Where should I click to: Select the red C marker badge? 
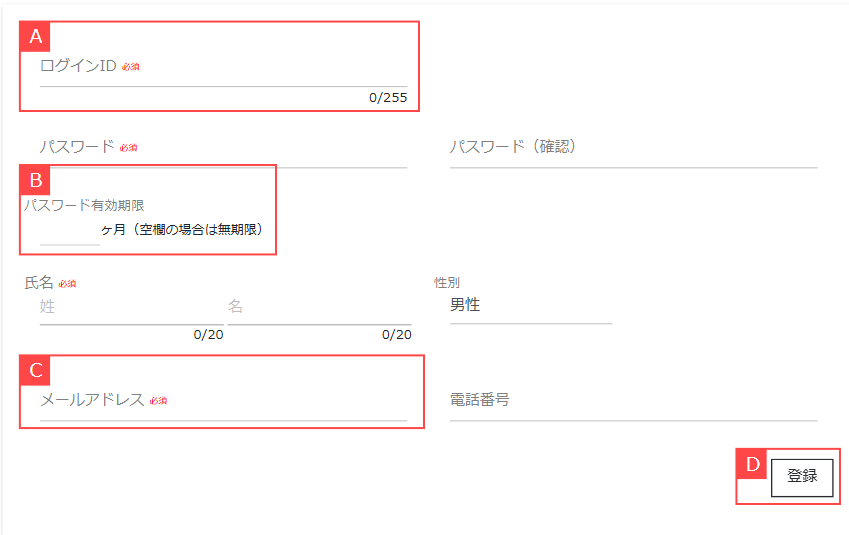36,371
